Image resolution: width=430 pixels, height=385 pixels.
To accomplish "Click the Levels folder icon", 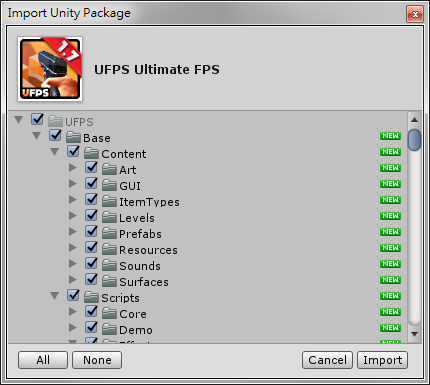I will coord(109,217).
